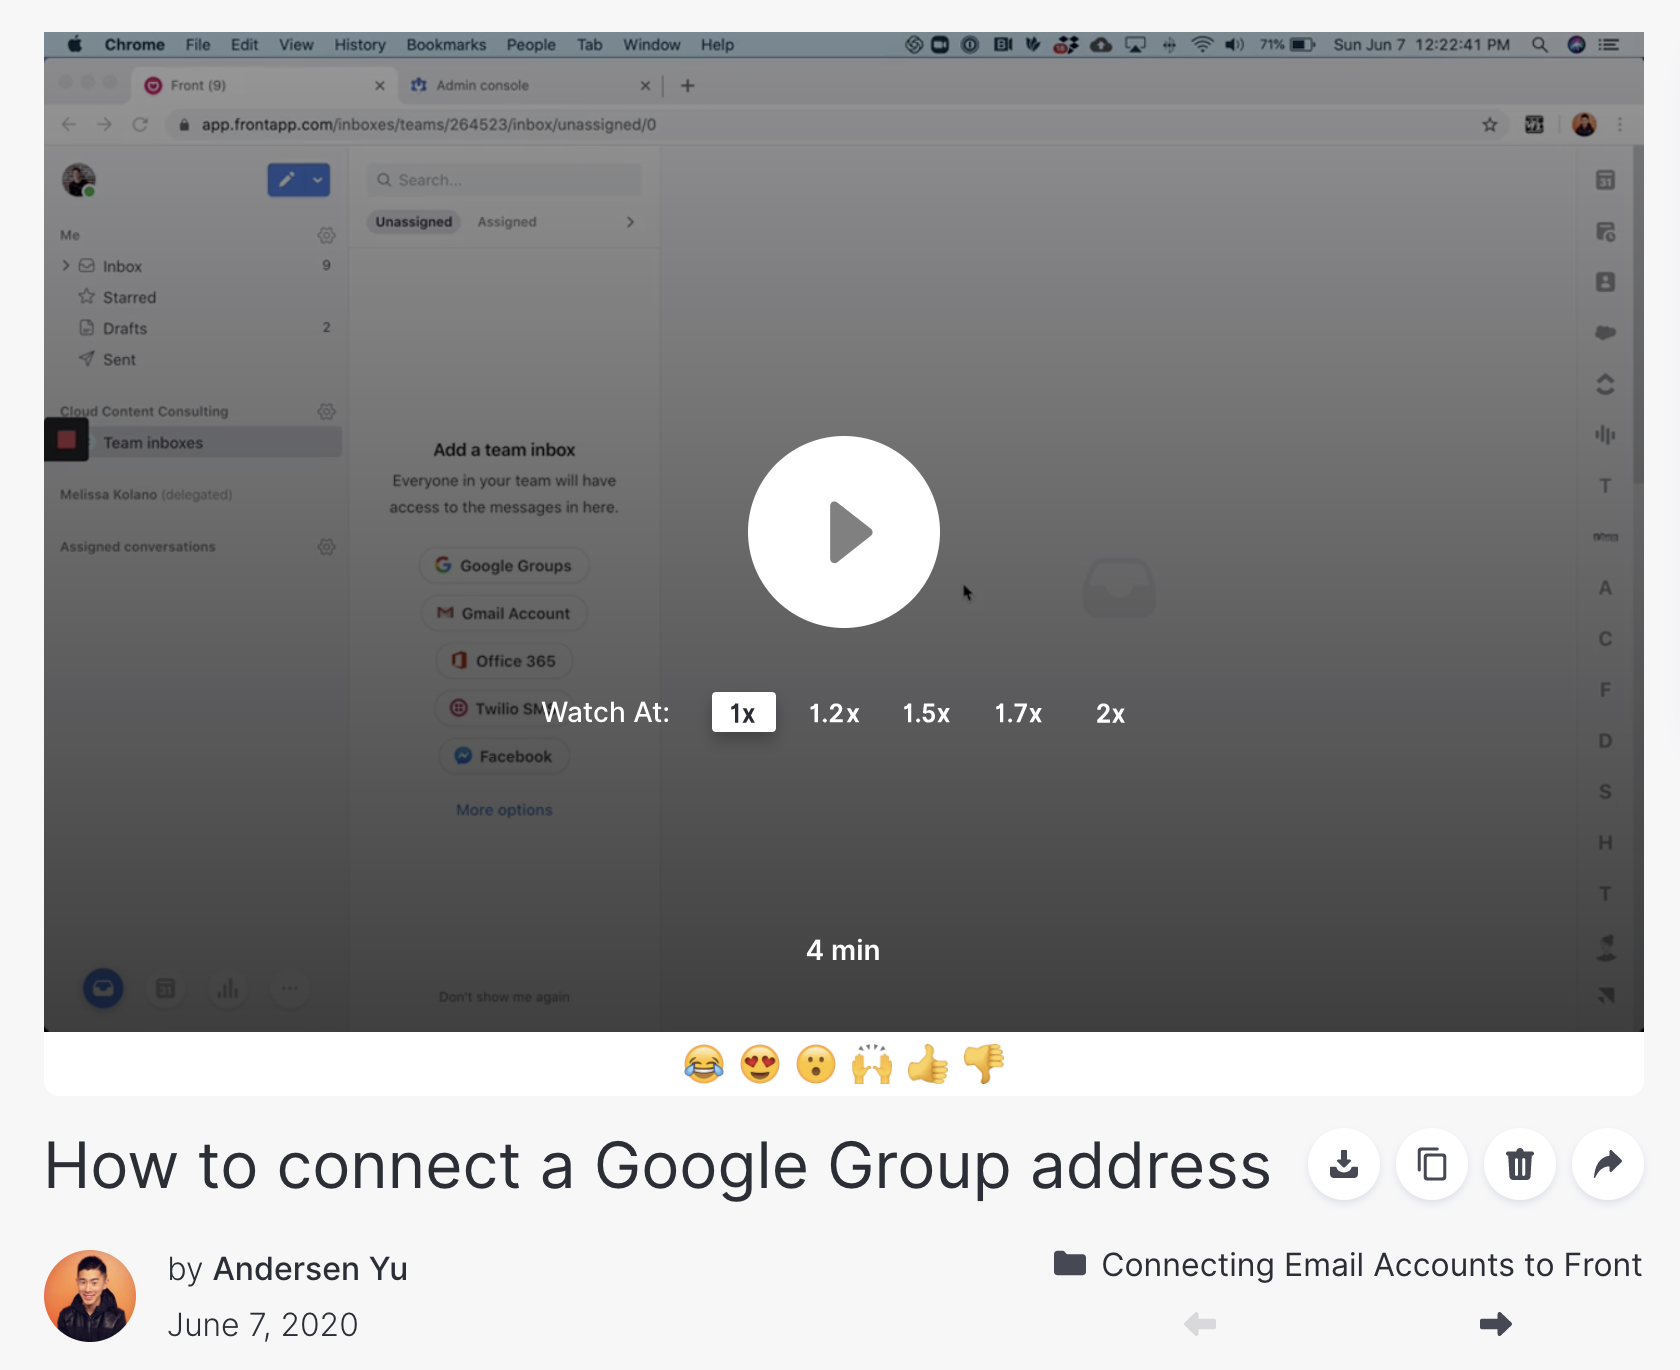The width and height of the screenshot is (1680, 1370).
Task: React with the heart-eyes emoji
Action: (760, 1064)
